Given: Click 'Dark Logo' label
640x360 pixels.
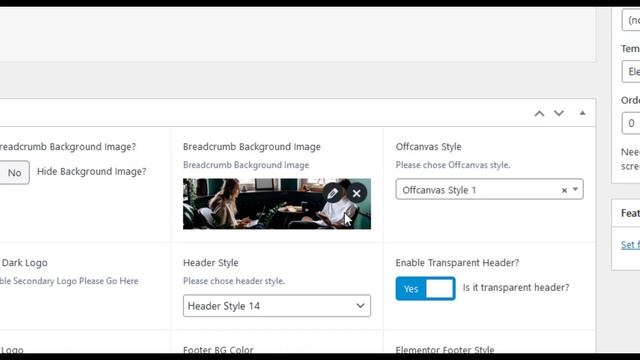Looking at the screenshot, I should pyautogui.click(x=24, y=263).
